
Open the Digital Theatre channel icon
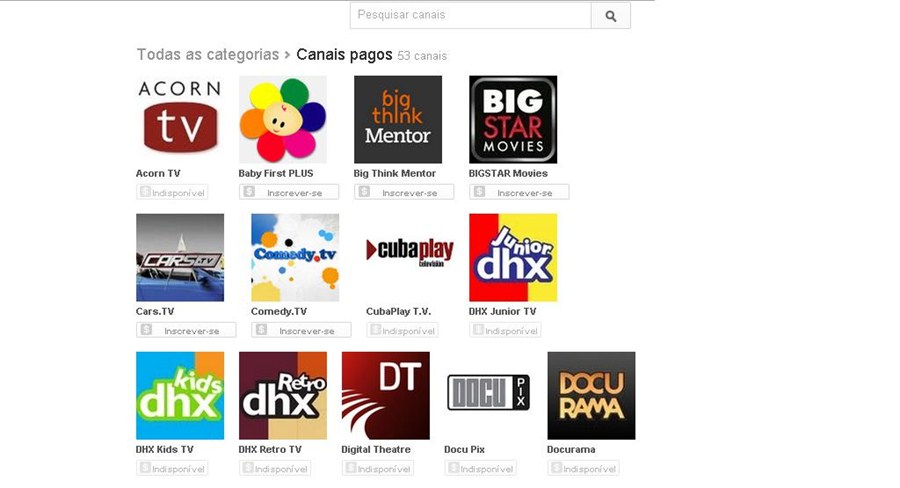(385, 395)
